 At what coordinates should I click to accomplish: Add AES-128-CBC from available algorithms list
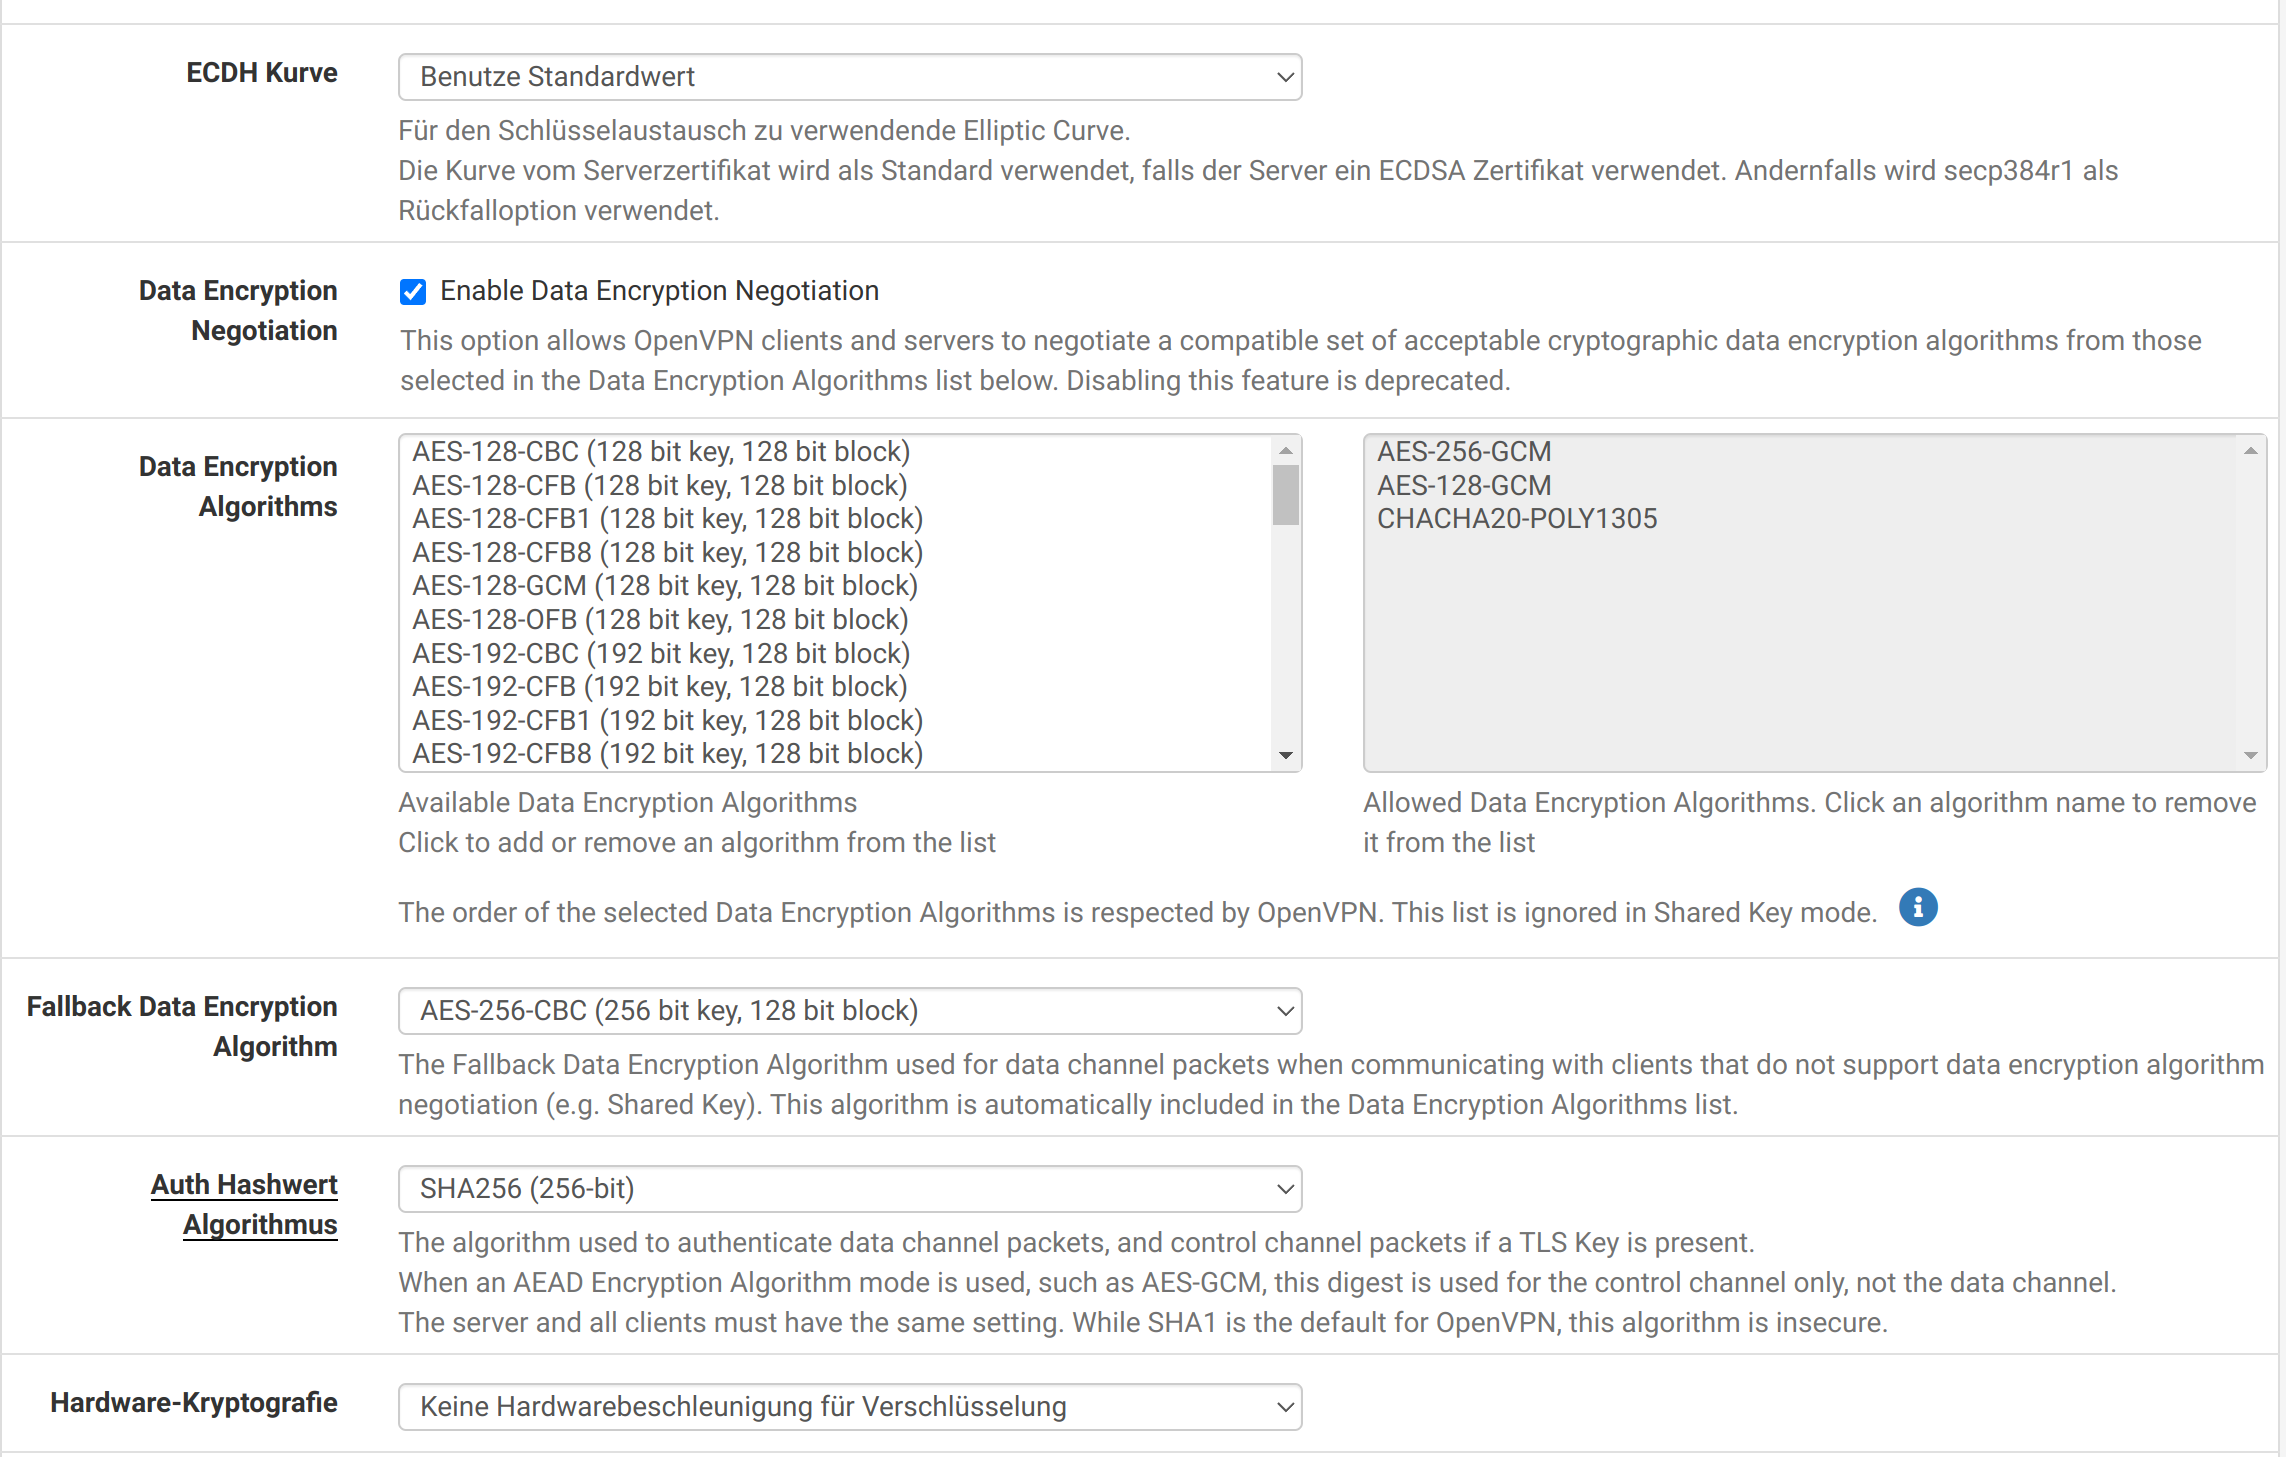(660, 452)
